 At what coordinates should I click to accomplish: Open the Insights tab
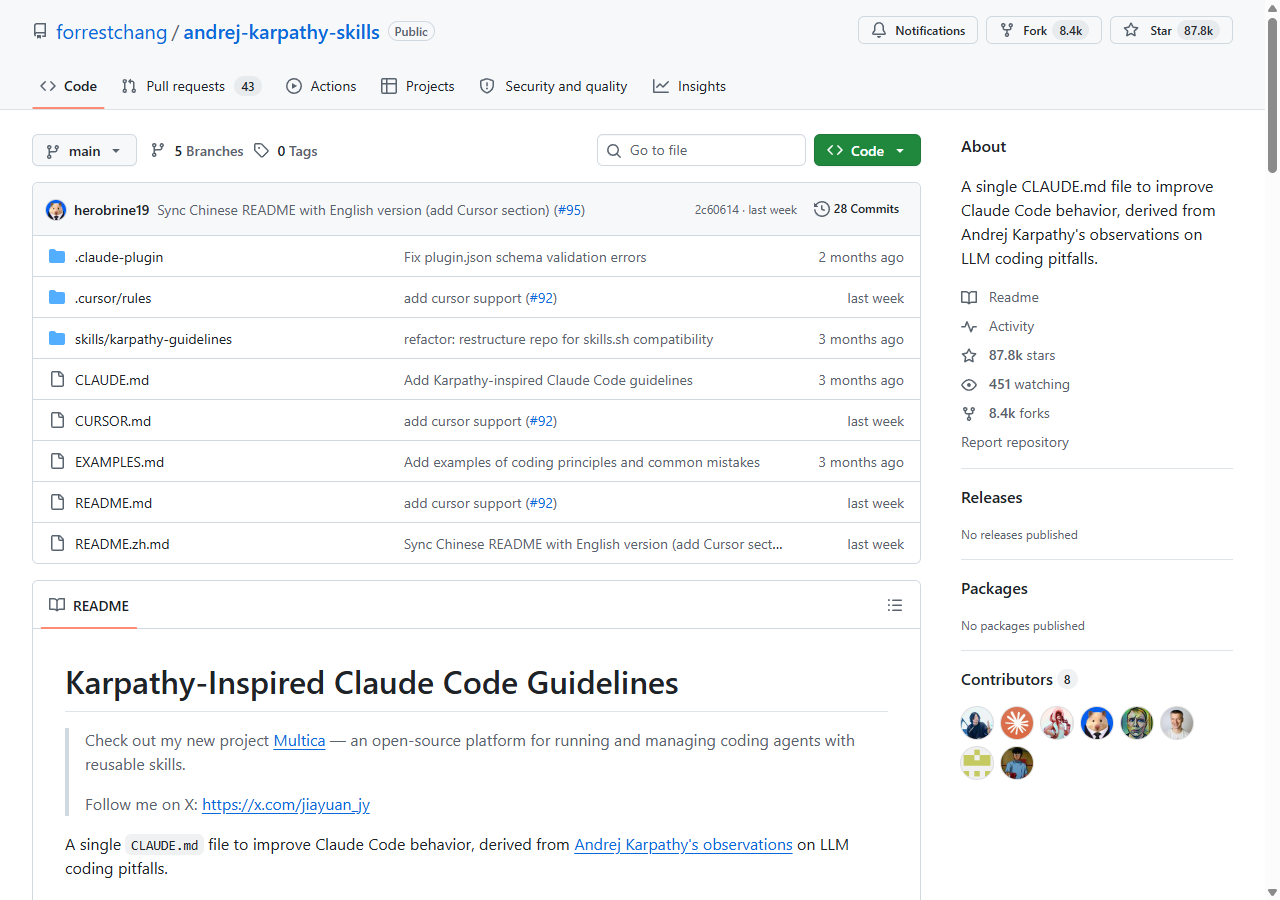(x=690, y=86)
